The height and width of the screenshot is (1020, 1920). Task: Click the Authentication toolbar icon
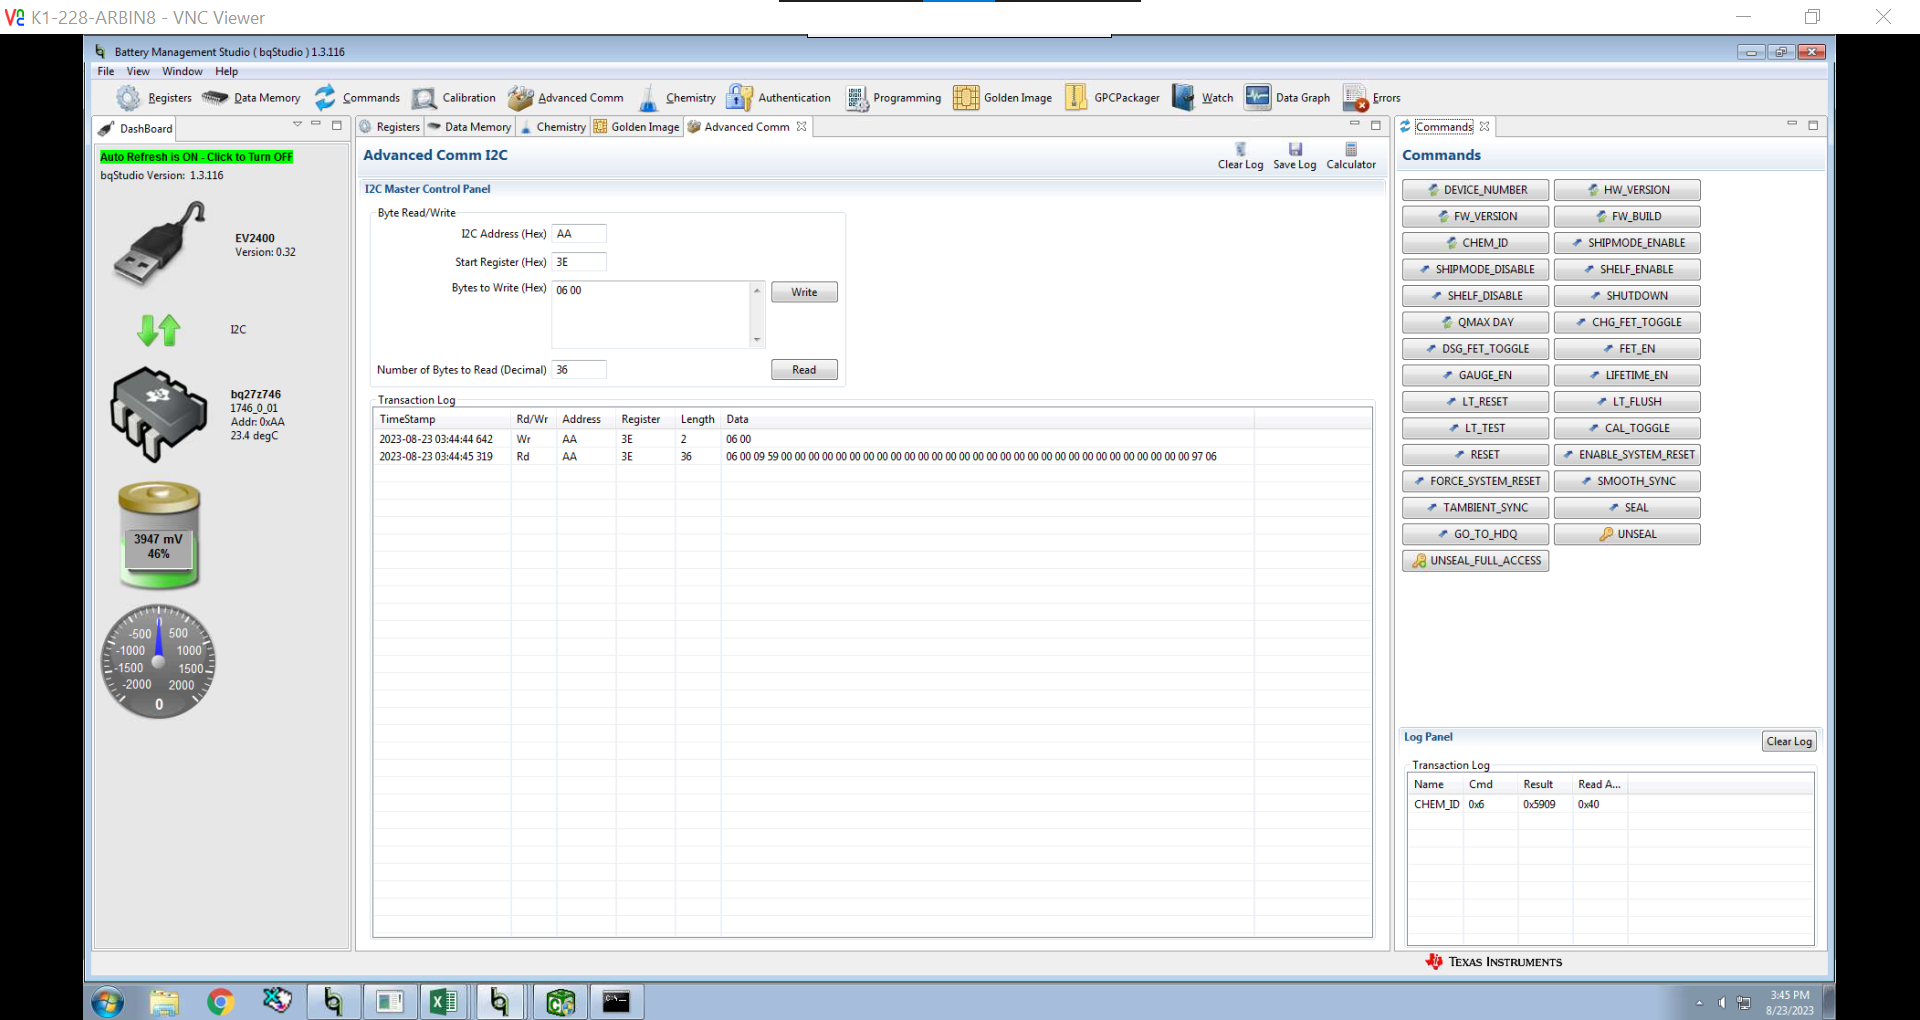739,98
